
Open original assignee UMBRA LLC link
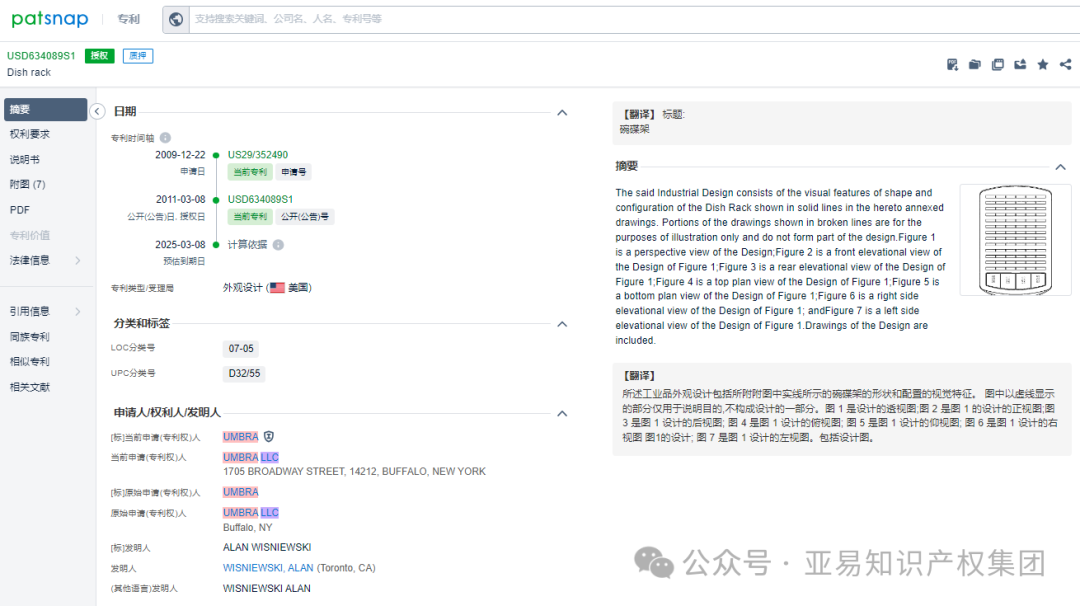251,513
